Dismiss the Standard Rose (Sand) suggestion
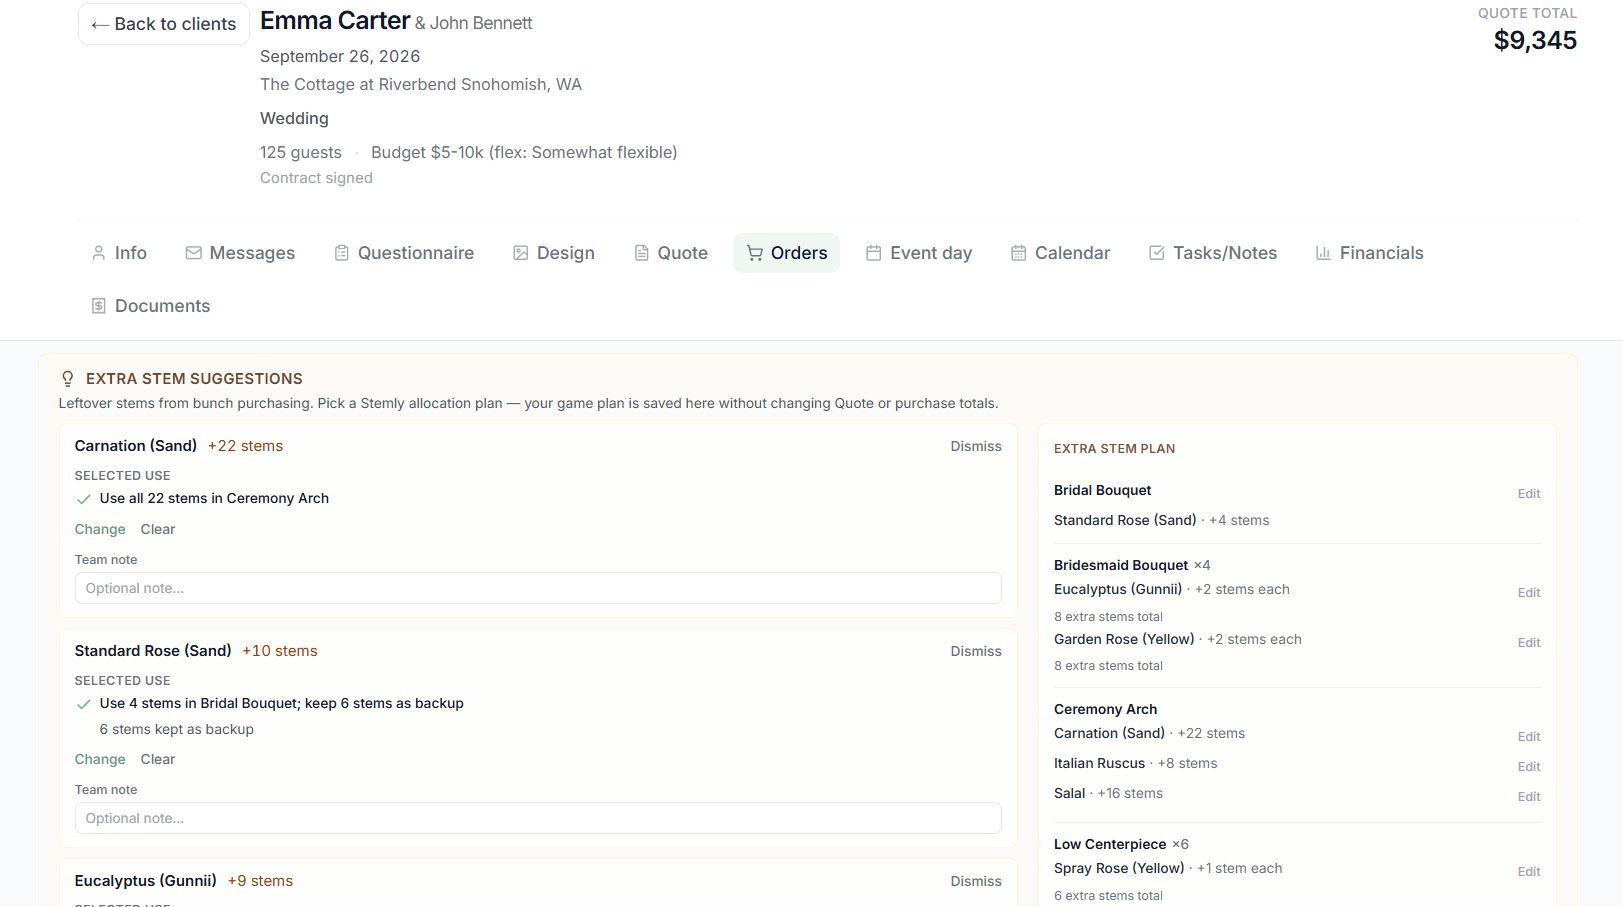The width and height of the screenshot is (1623, 907). click(976, 651)
